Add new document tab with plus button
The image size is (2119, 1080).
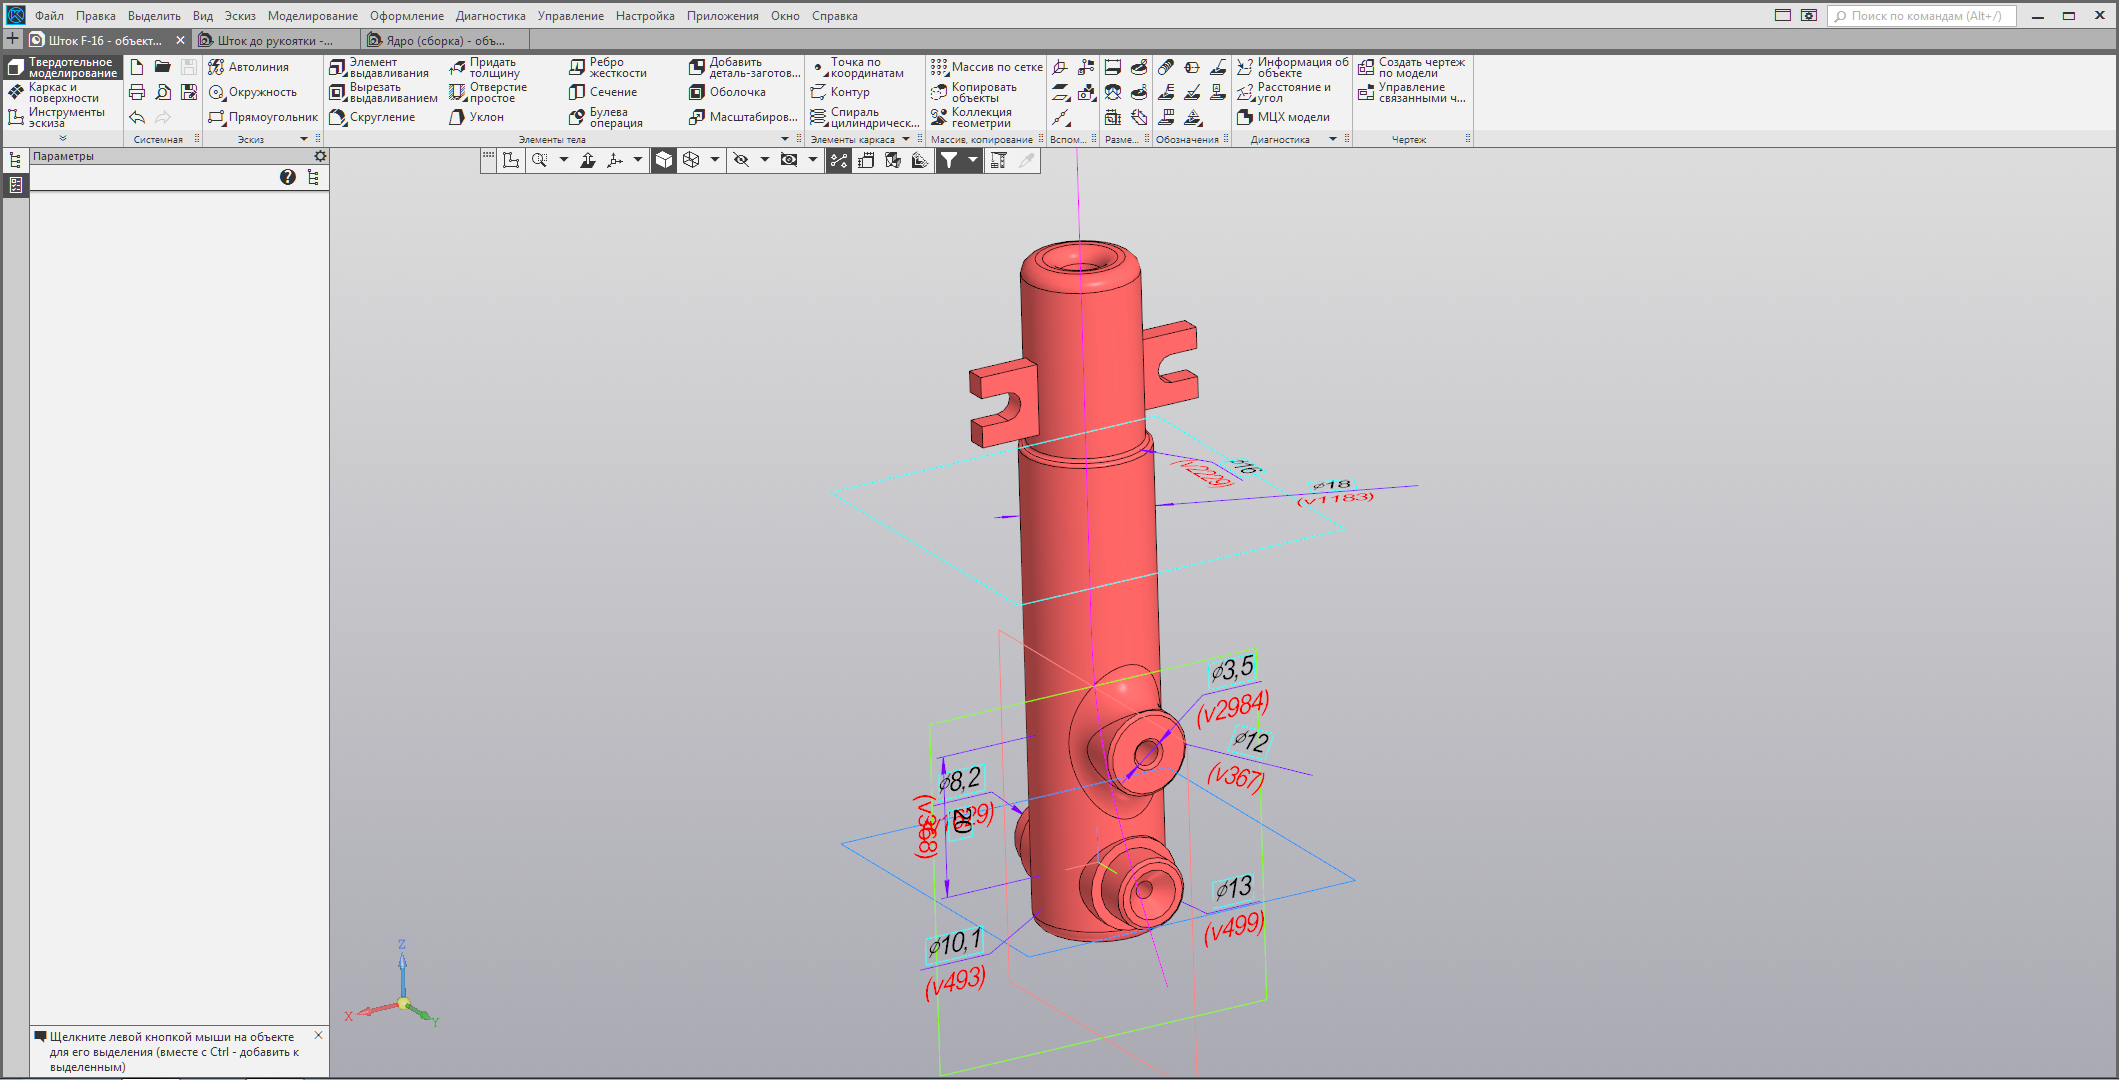point(12,39)
